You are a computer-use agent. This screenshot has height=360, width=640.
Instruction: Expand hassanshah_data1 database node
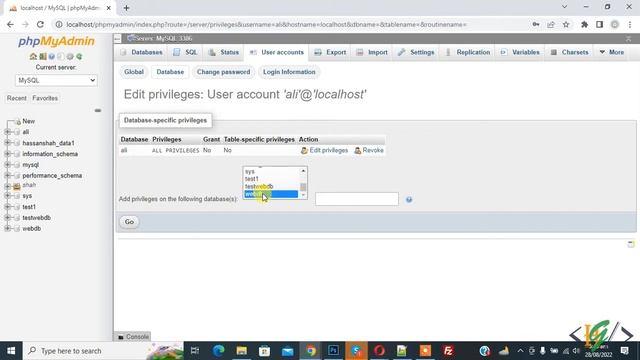coord(7,143)
